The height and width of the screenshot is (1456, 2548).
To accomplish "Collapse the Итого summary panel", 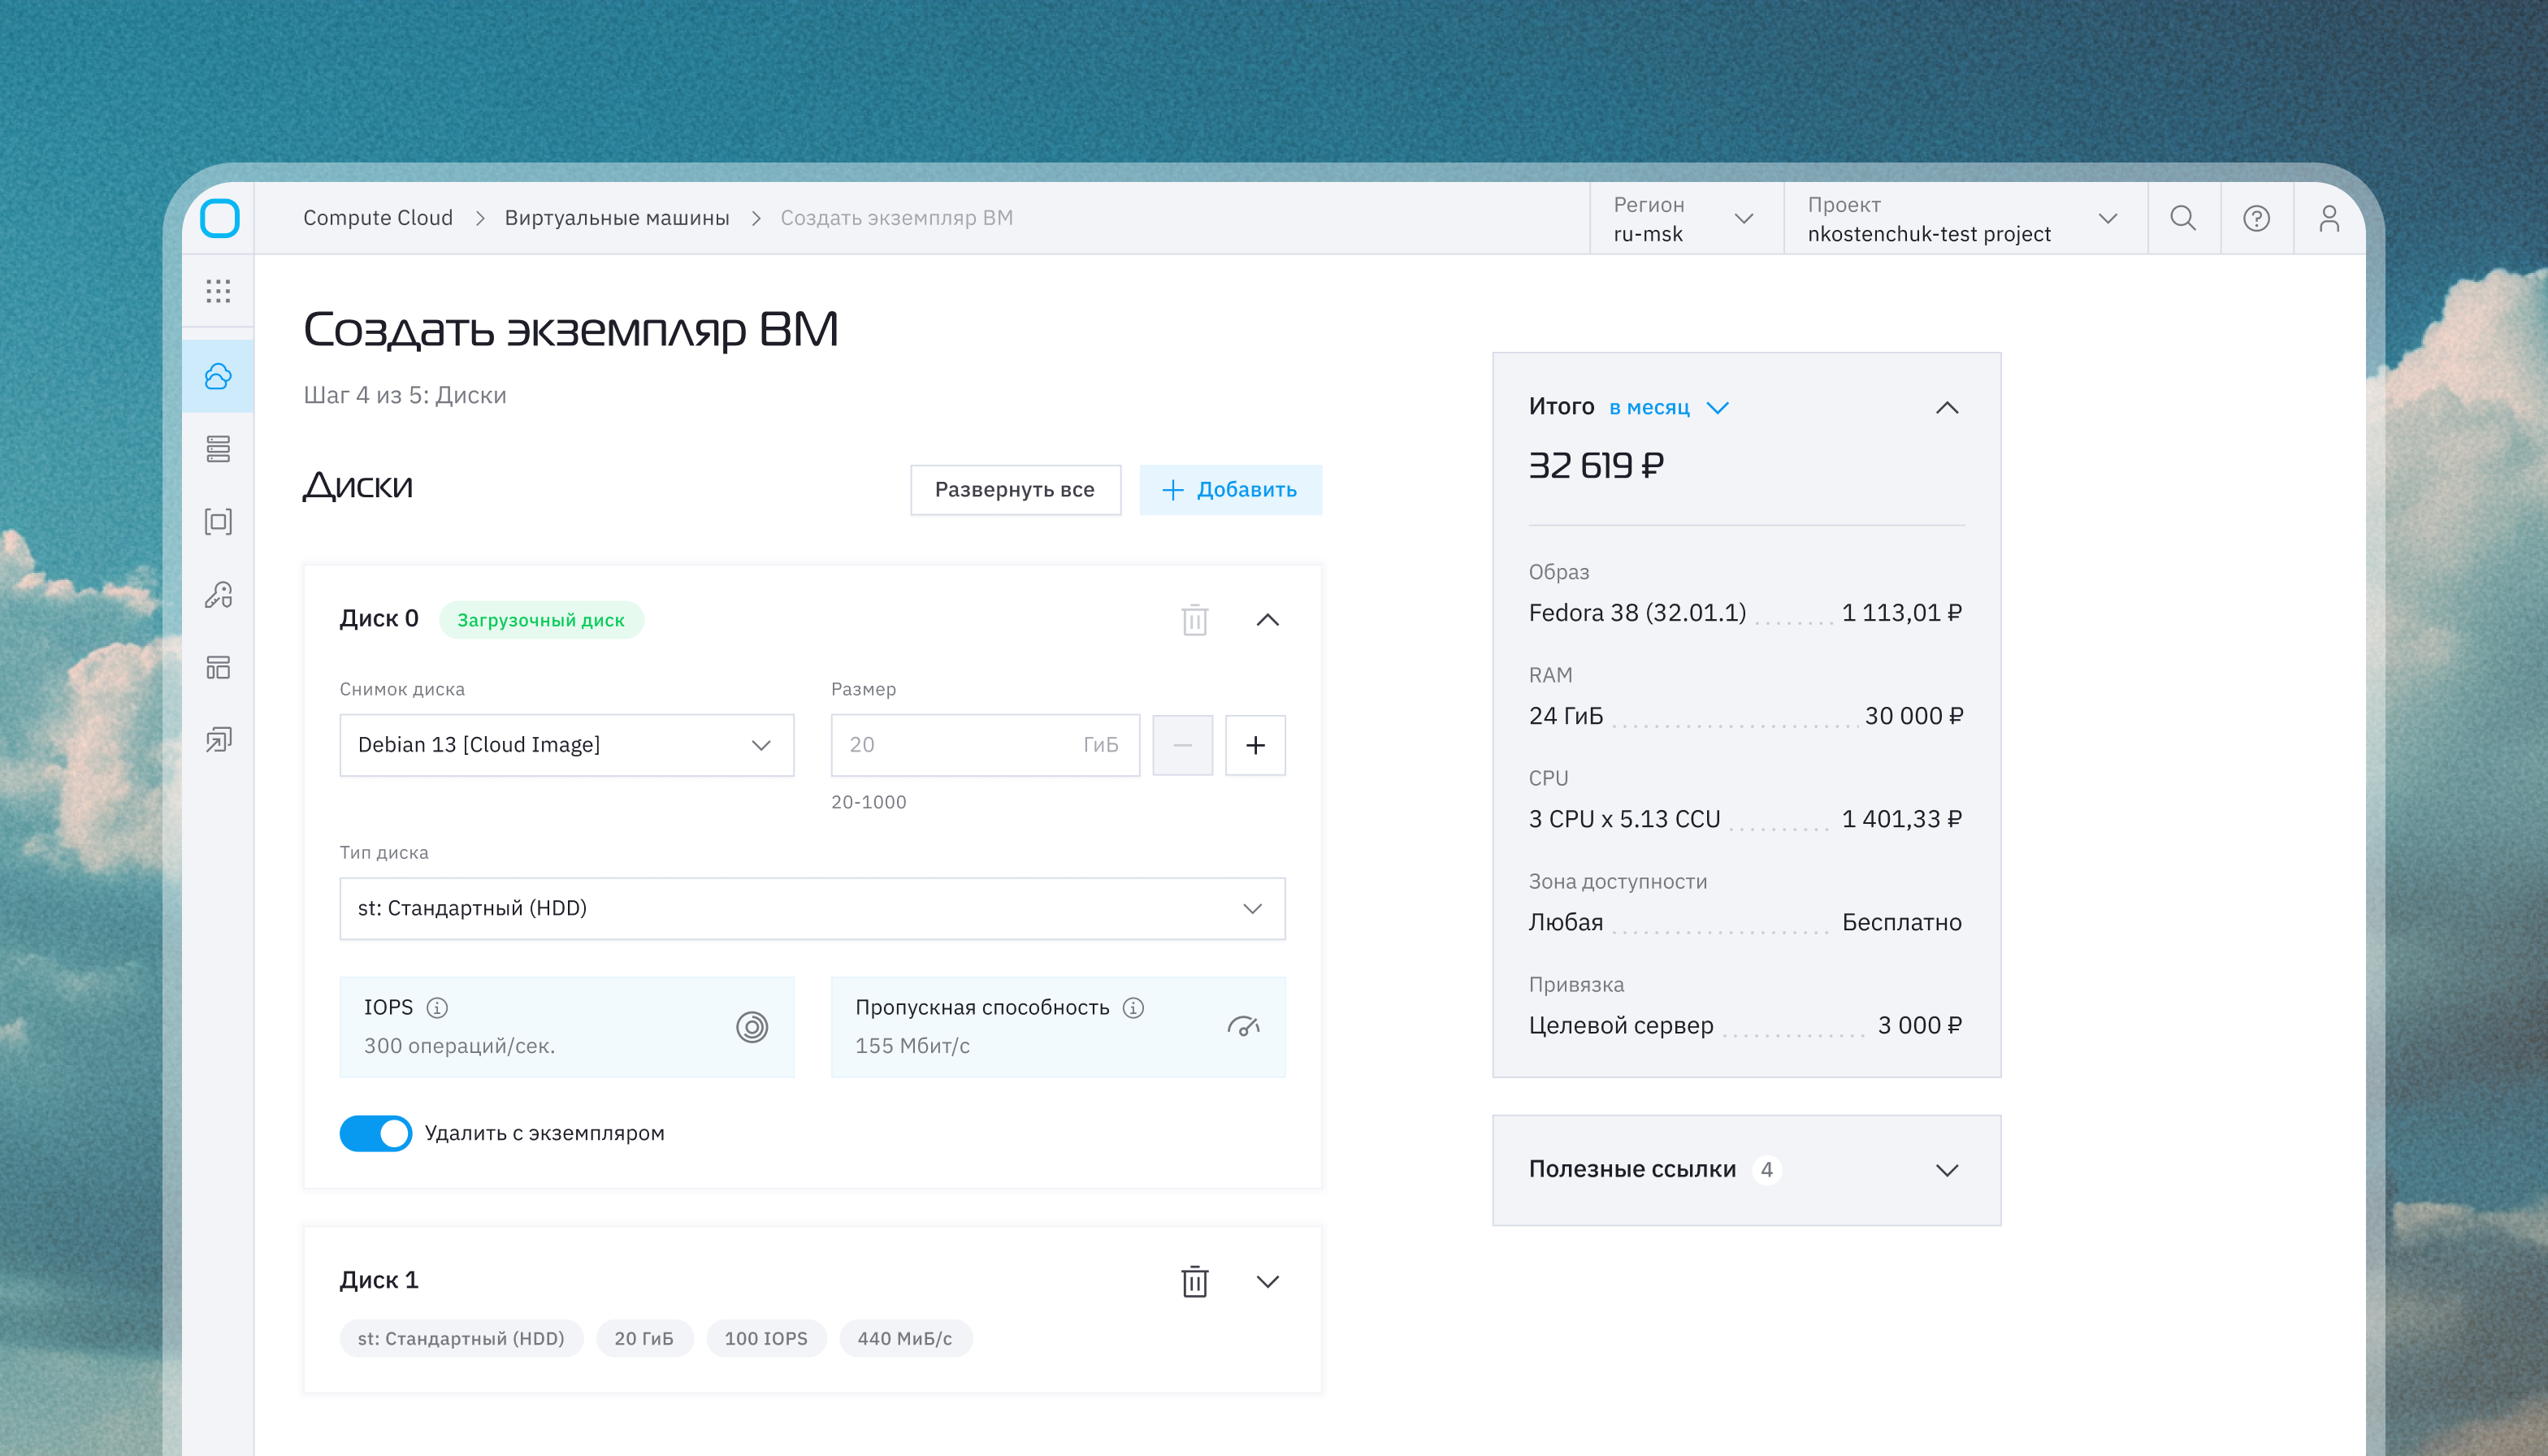I will point(1946,407).
